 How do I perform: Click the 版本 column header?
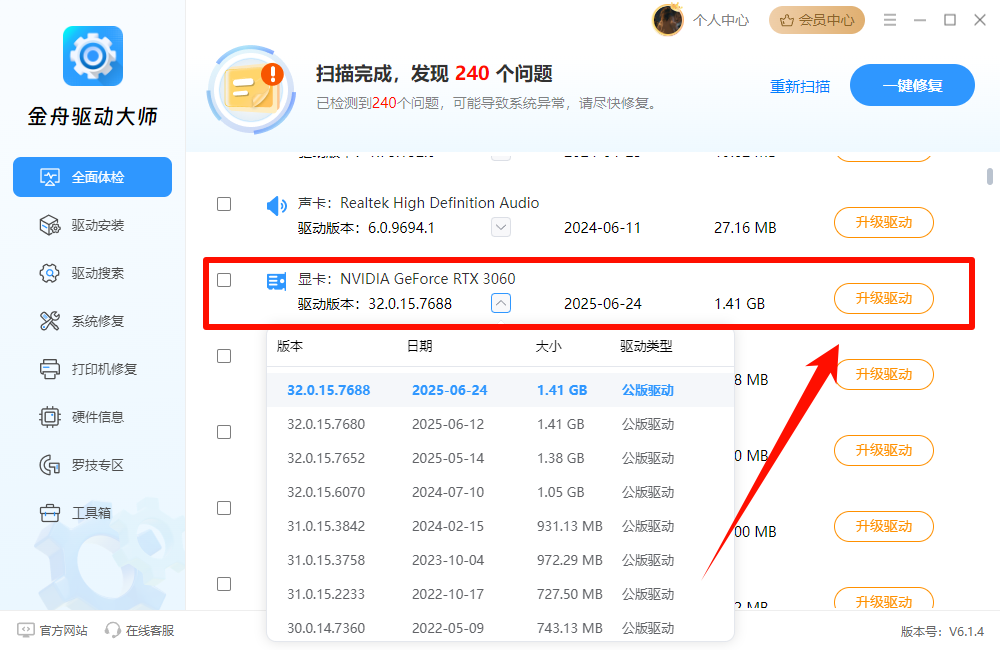[290, 346]
